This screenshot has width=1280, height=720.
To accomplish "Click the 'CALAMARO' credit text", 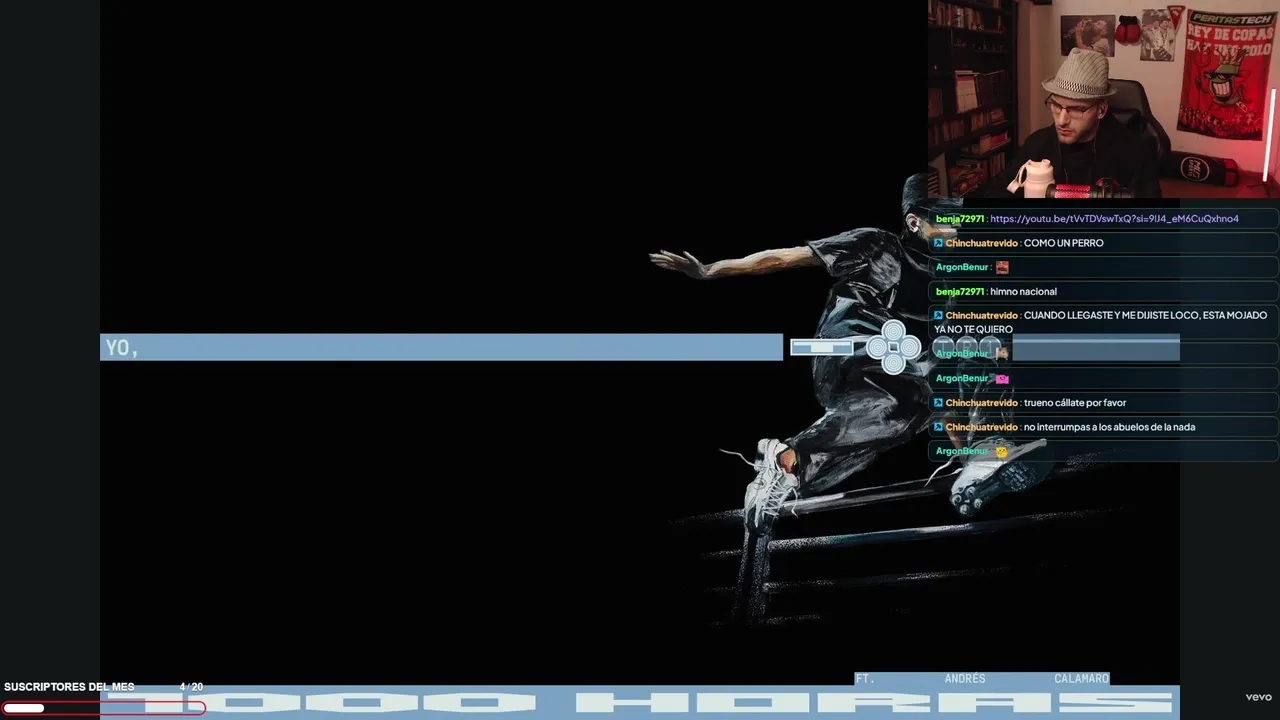I will [1081, 679].
